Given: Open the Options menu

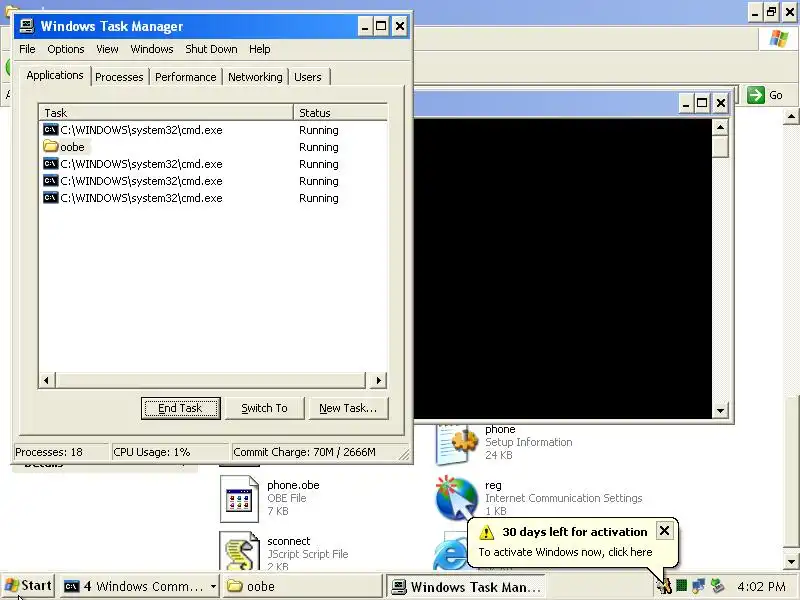Looking at the screenshot, I should pos(65,49).
